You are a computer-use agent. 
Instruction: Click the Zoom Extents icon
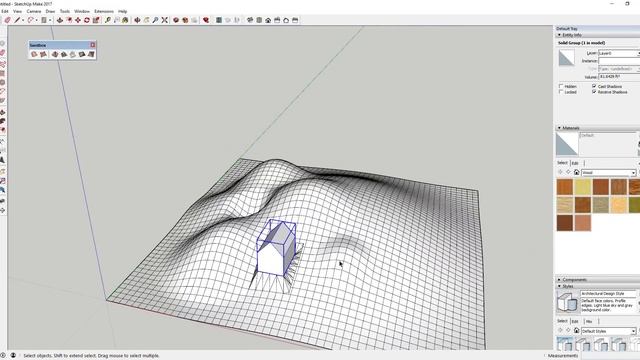164,20
